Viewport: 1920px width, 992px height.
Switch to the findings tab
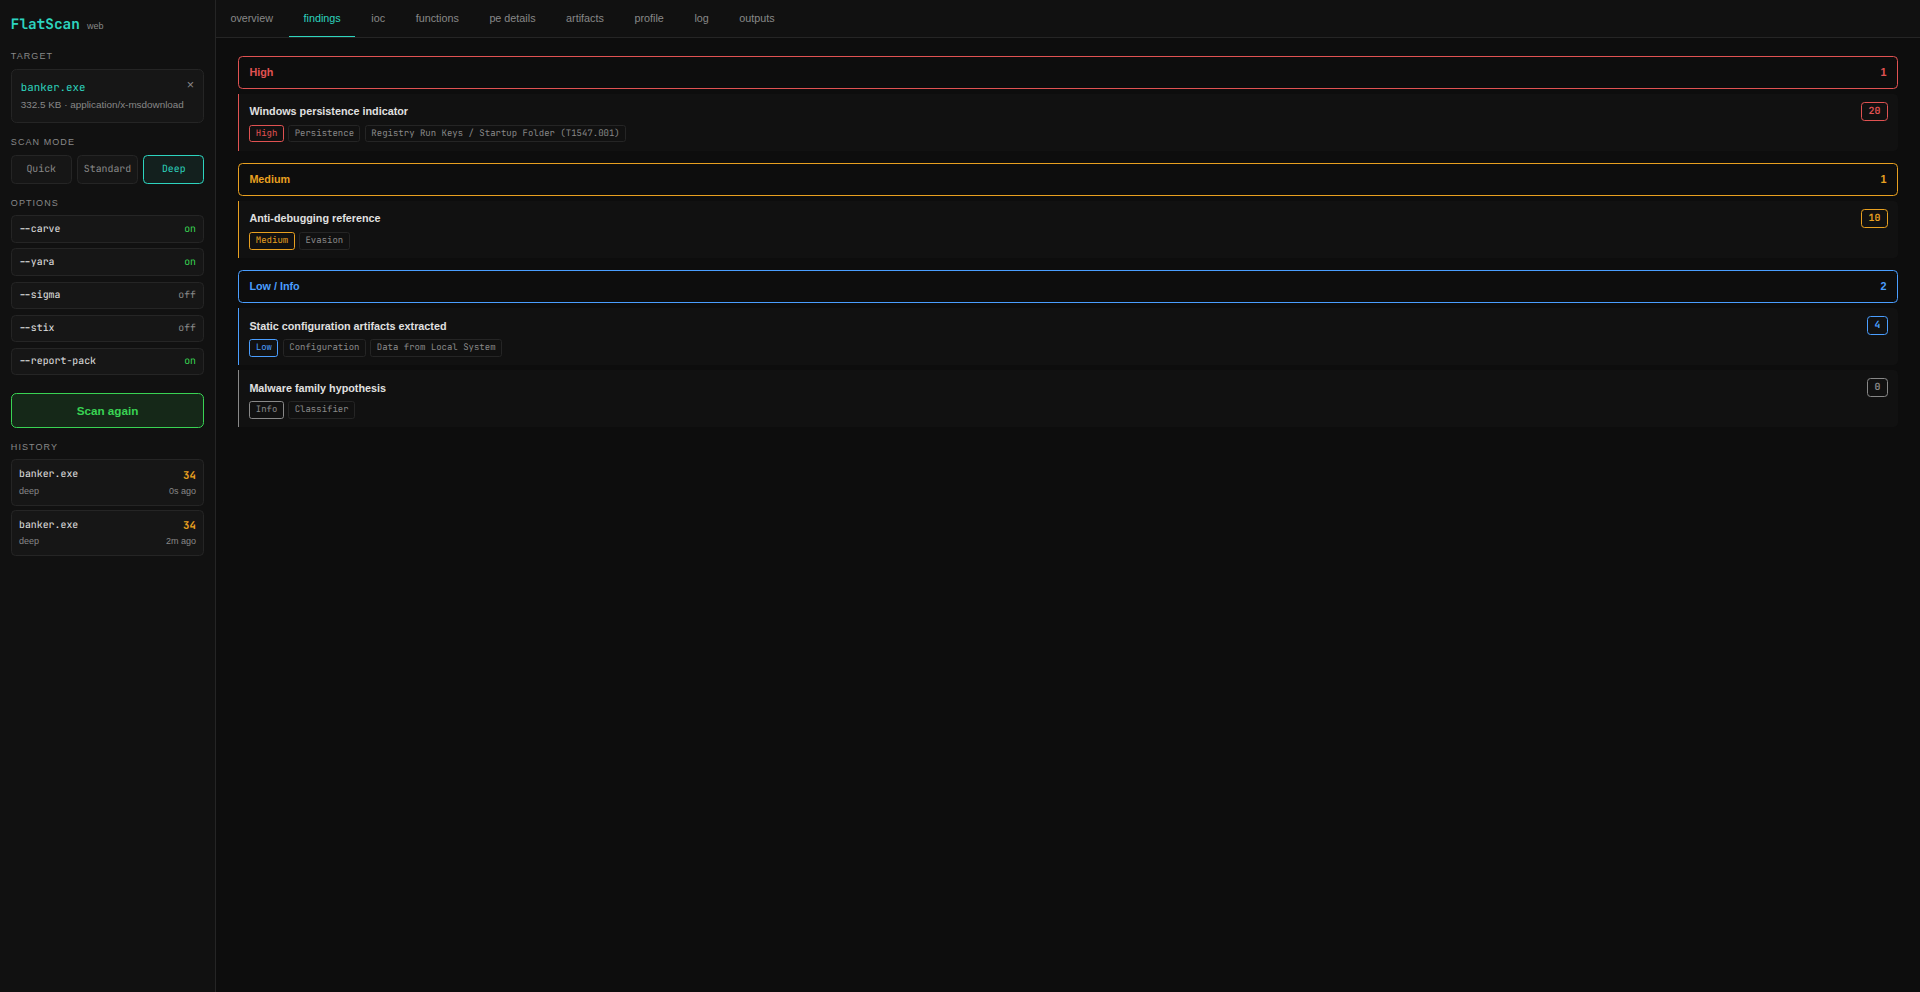pos(322,19)
